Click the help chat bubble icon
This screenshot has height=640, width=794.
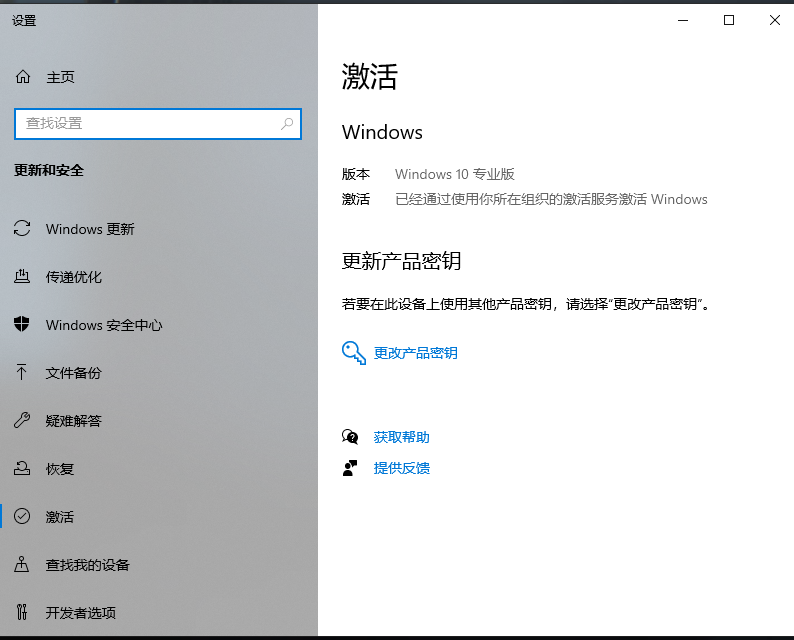pyautogui.click(x=350, y=436)
